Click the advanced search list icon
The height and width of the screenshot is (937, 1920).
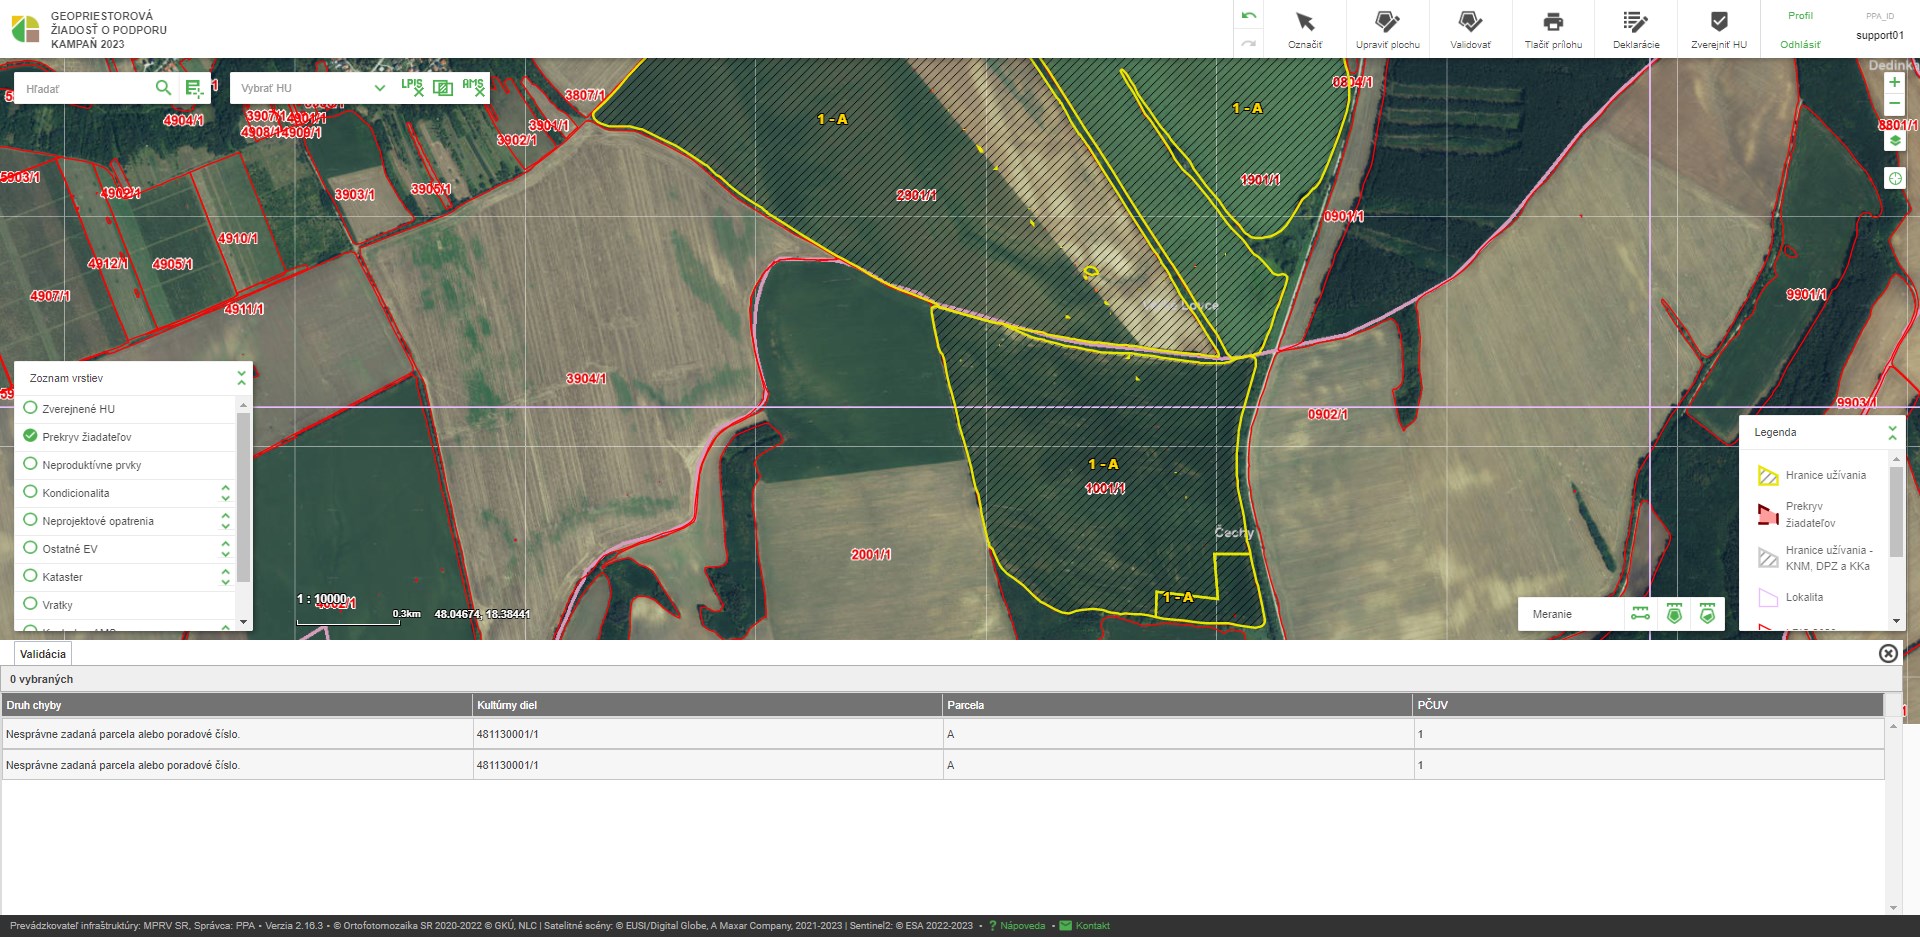[x=194, y=88]
